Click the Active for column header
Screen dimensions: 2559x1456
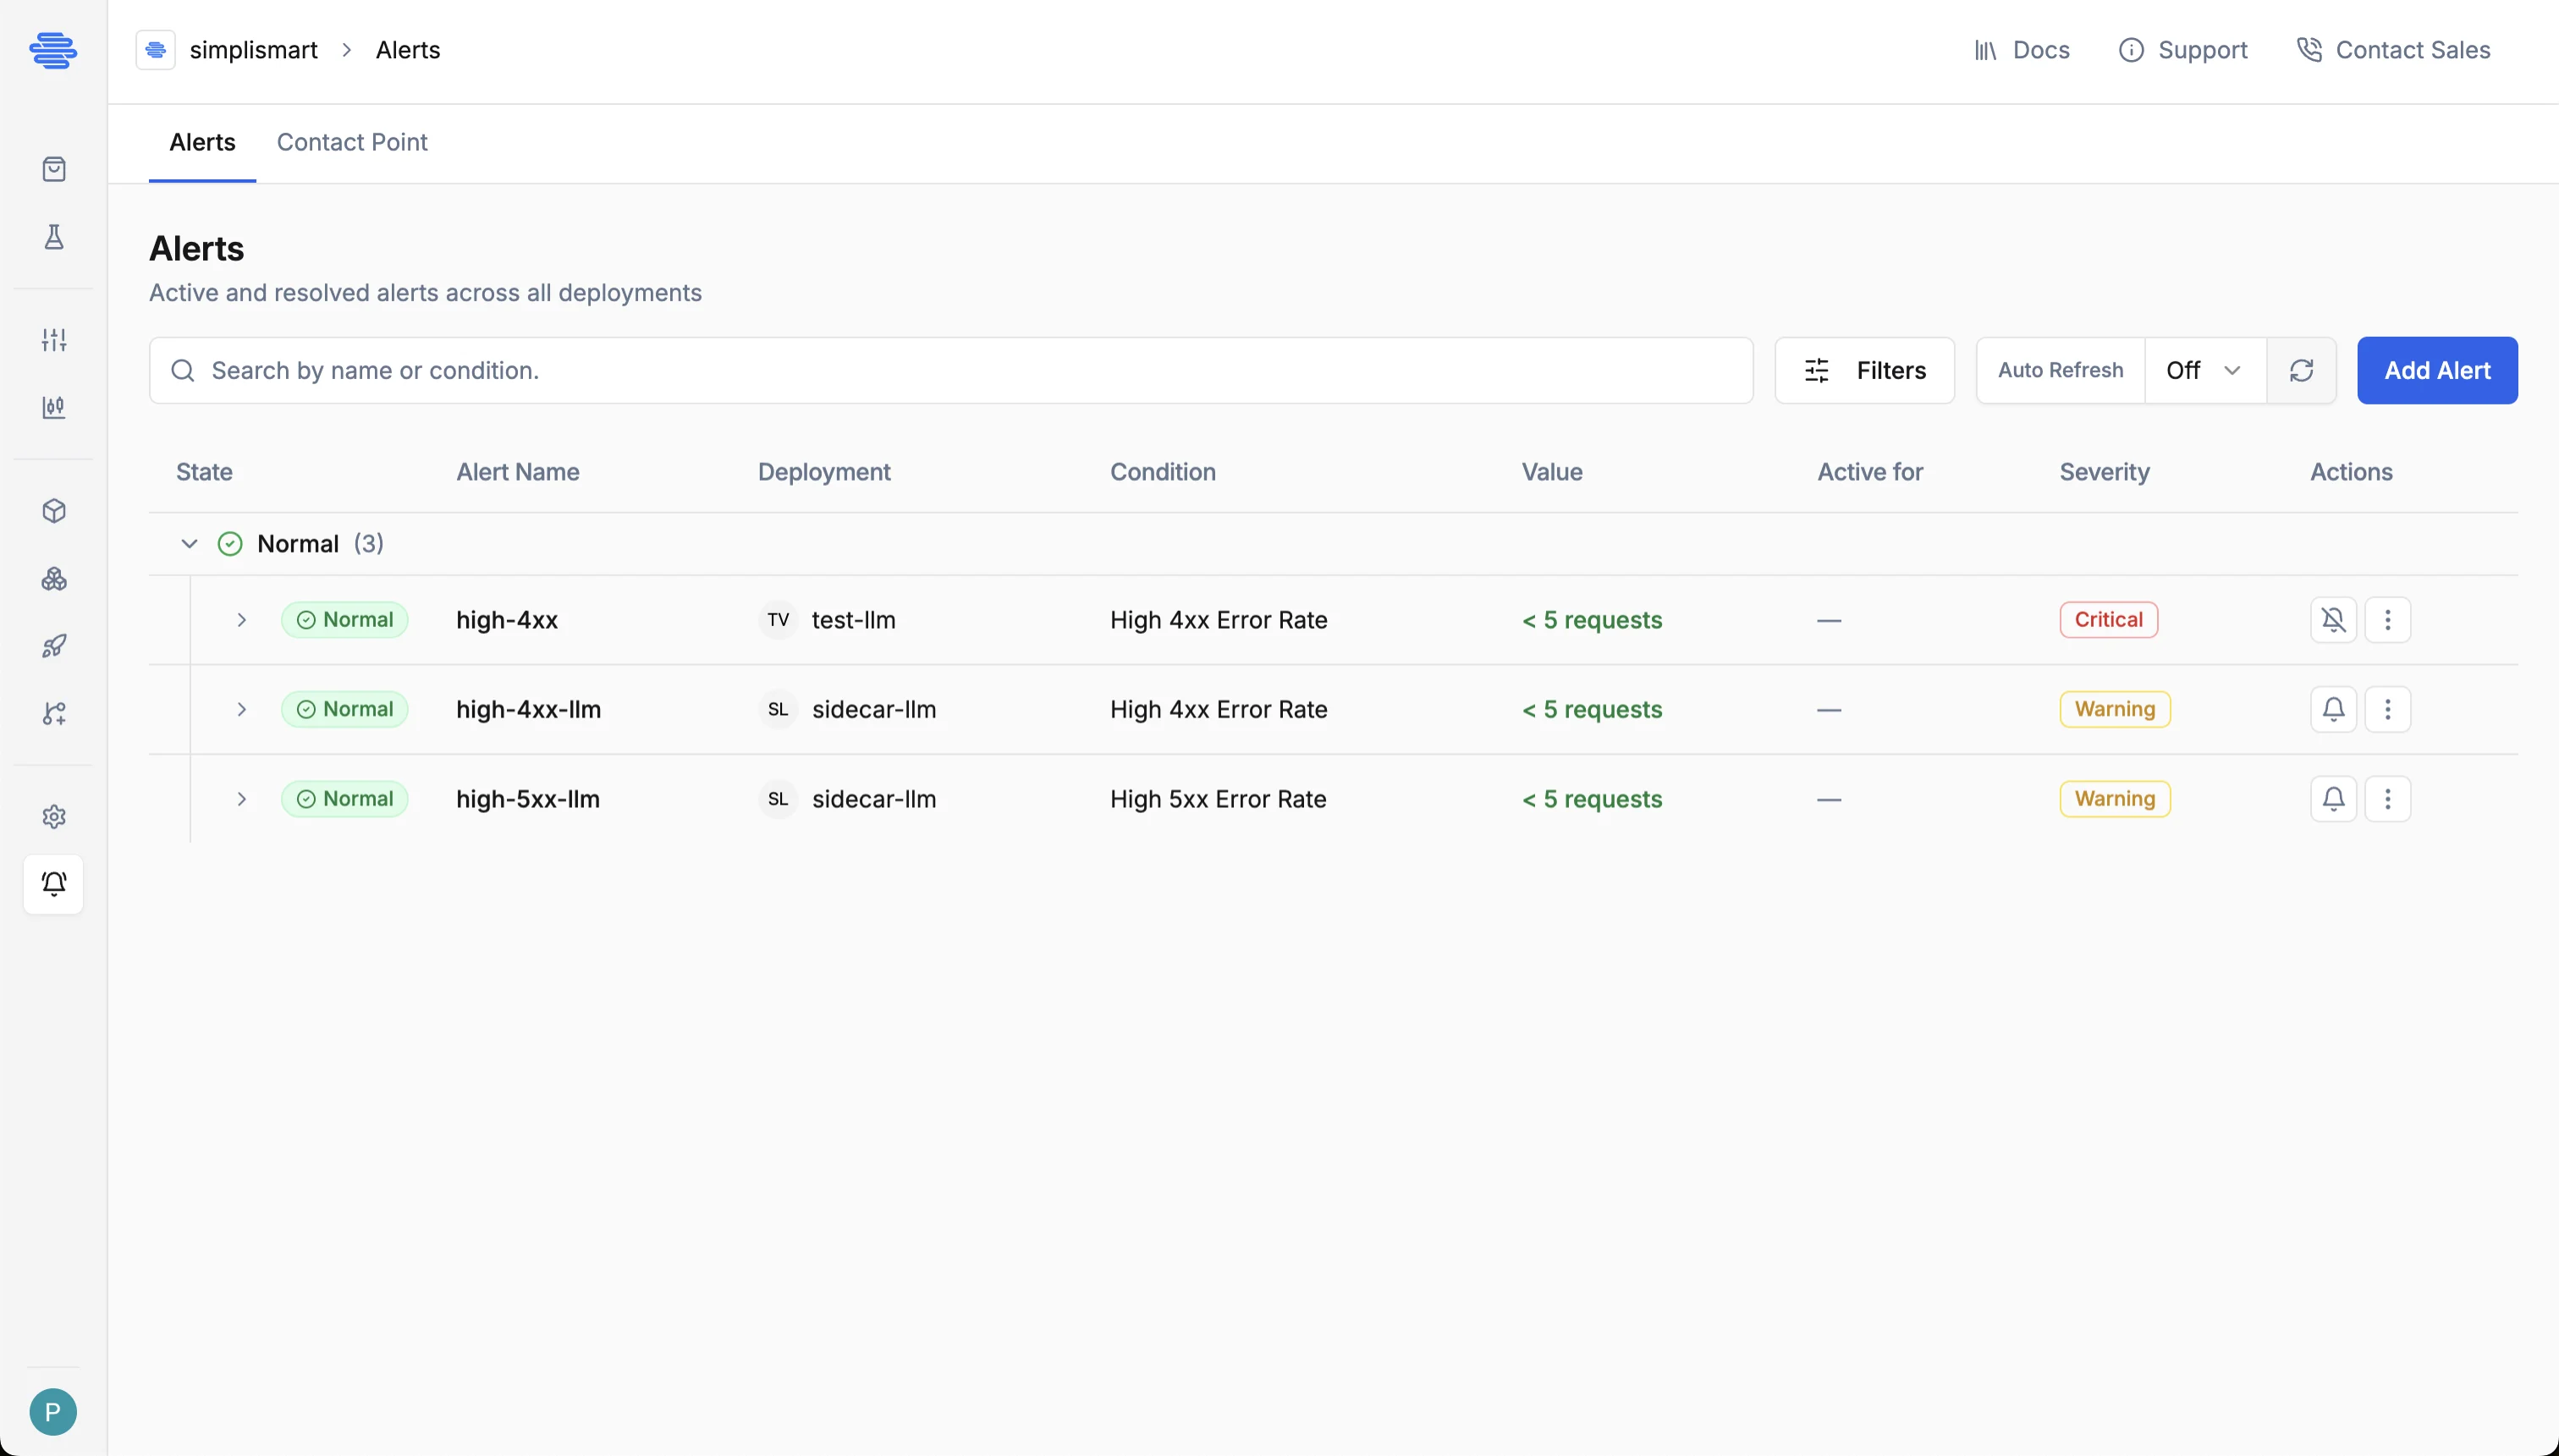click(x=1870, y=472)
